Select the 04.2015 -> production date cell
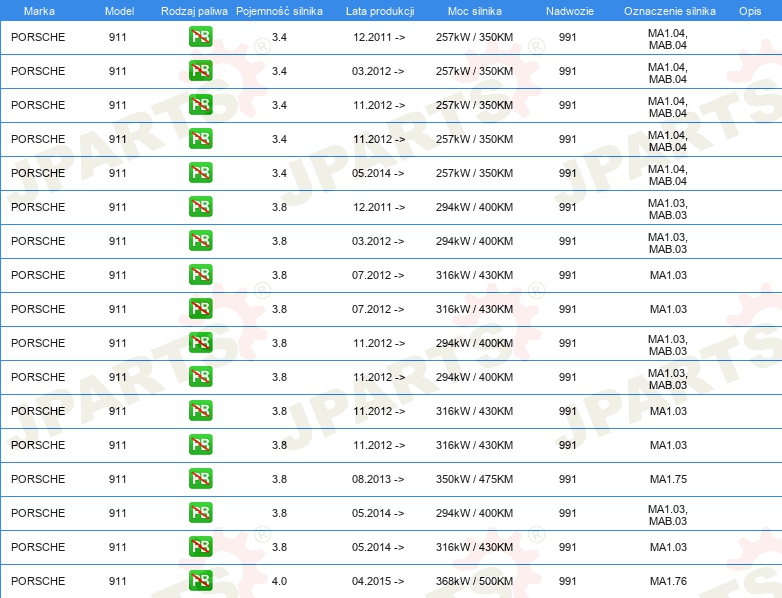The image size is (782, 598). pos(378,581)
